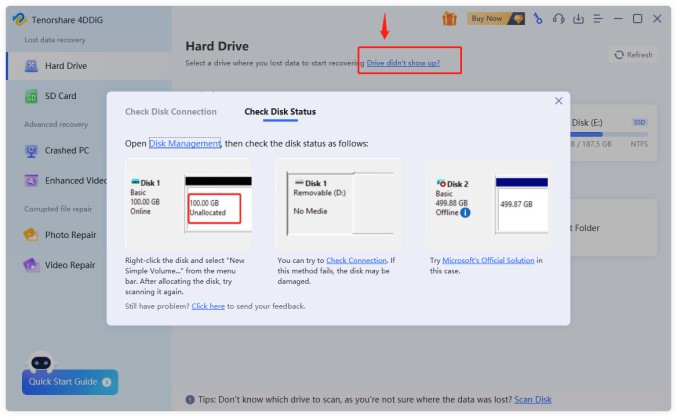677x418 pixels.
Task: Open the headset support icon
Action: point(558,19)
